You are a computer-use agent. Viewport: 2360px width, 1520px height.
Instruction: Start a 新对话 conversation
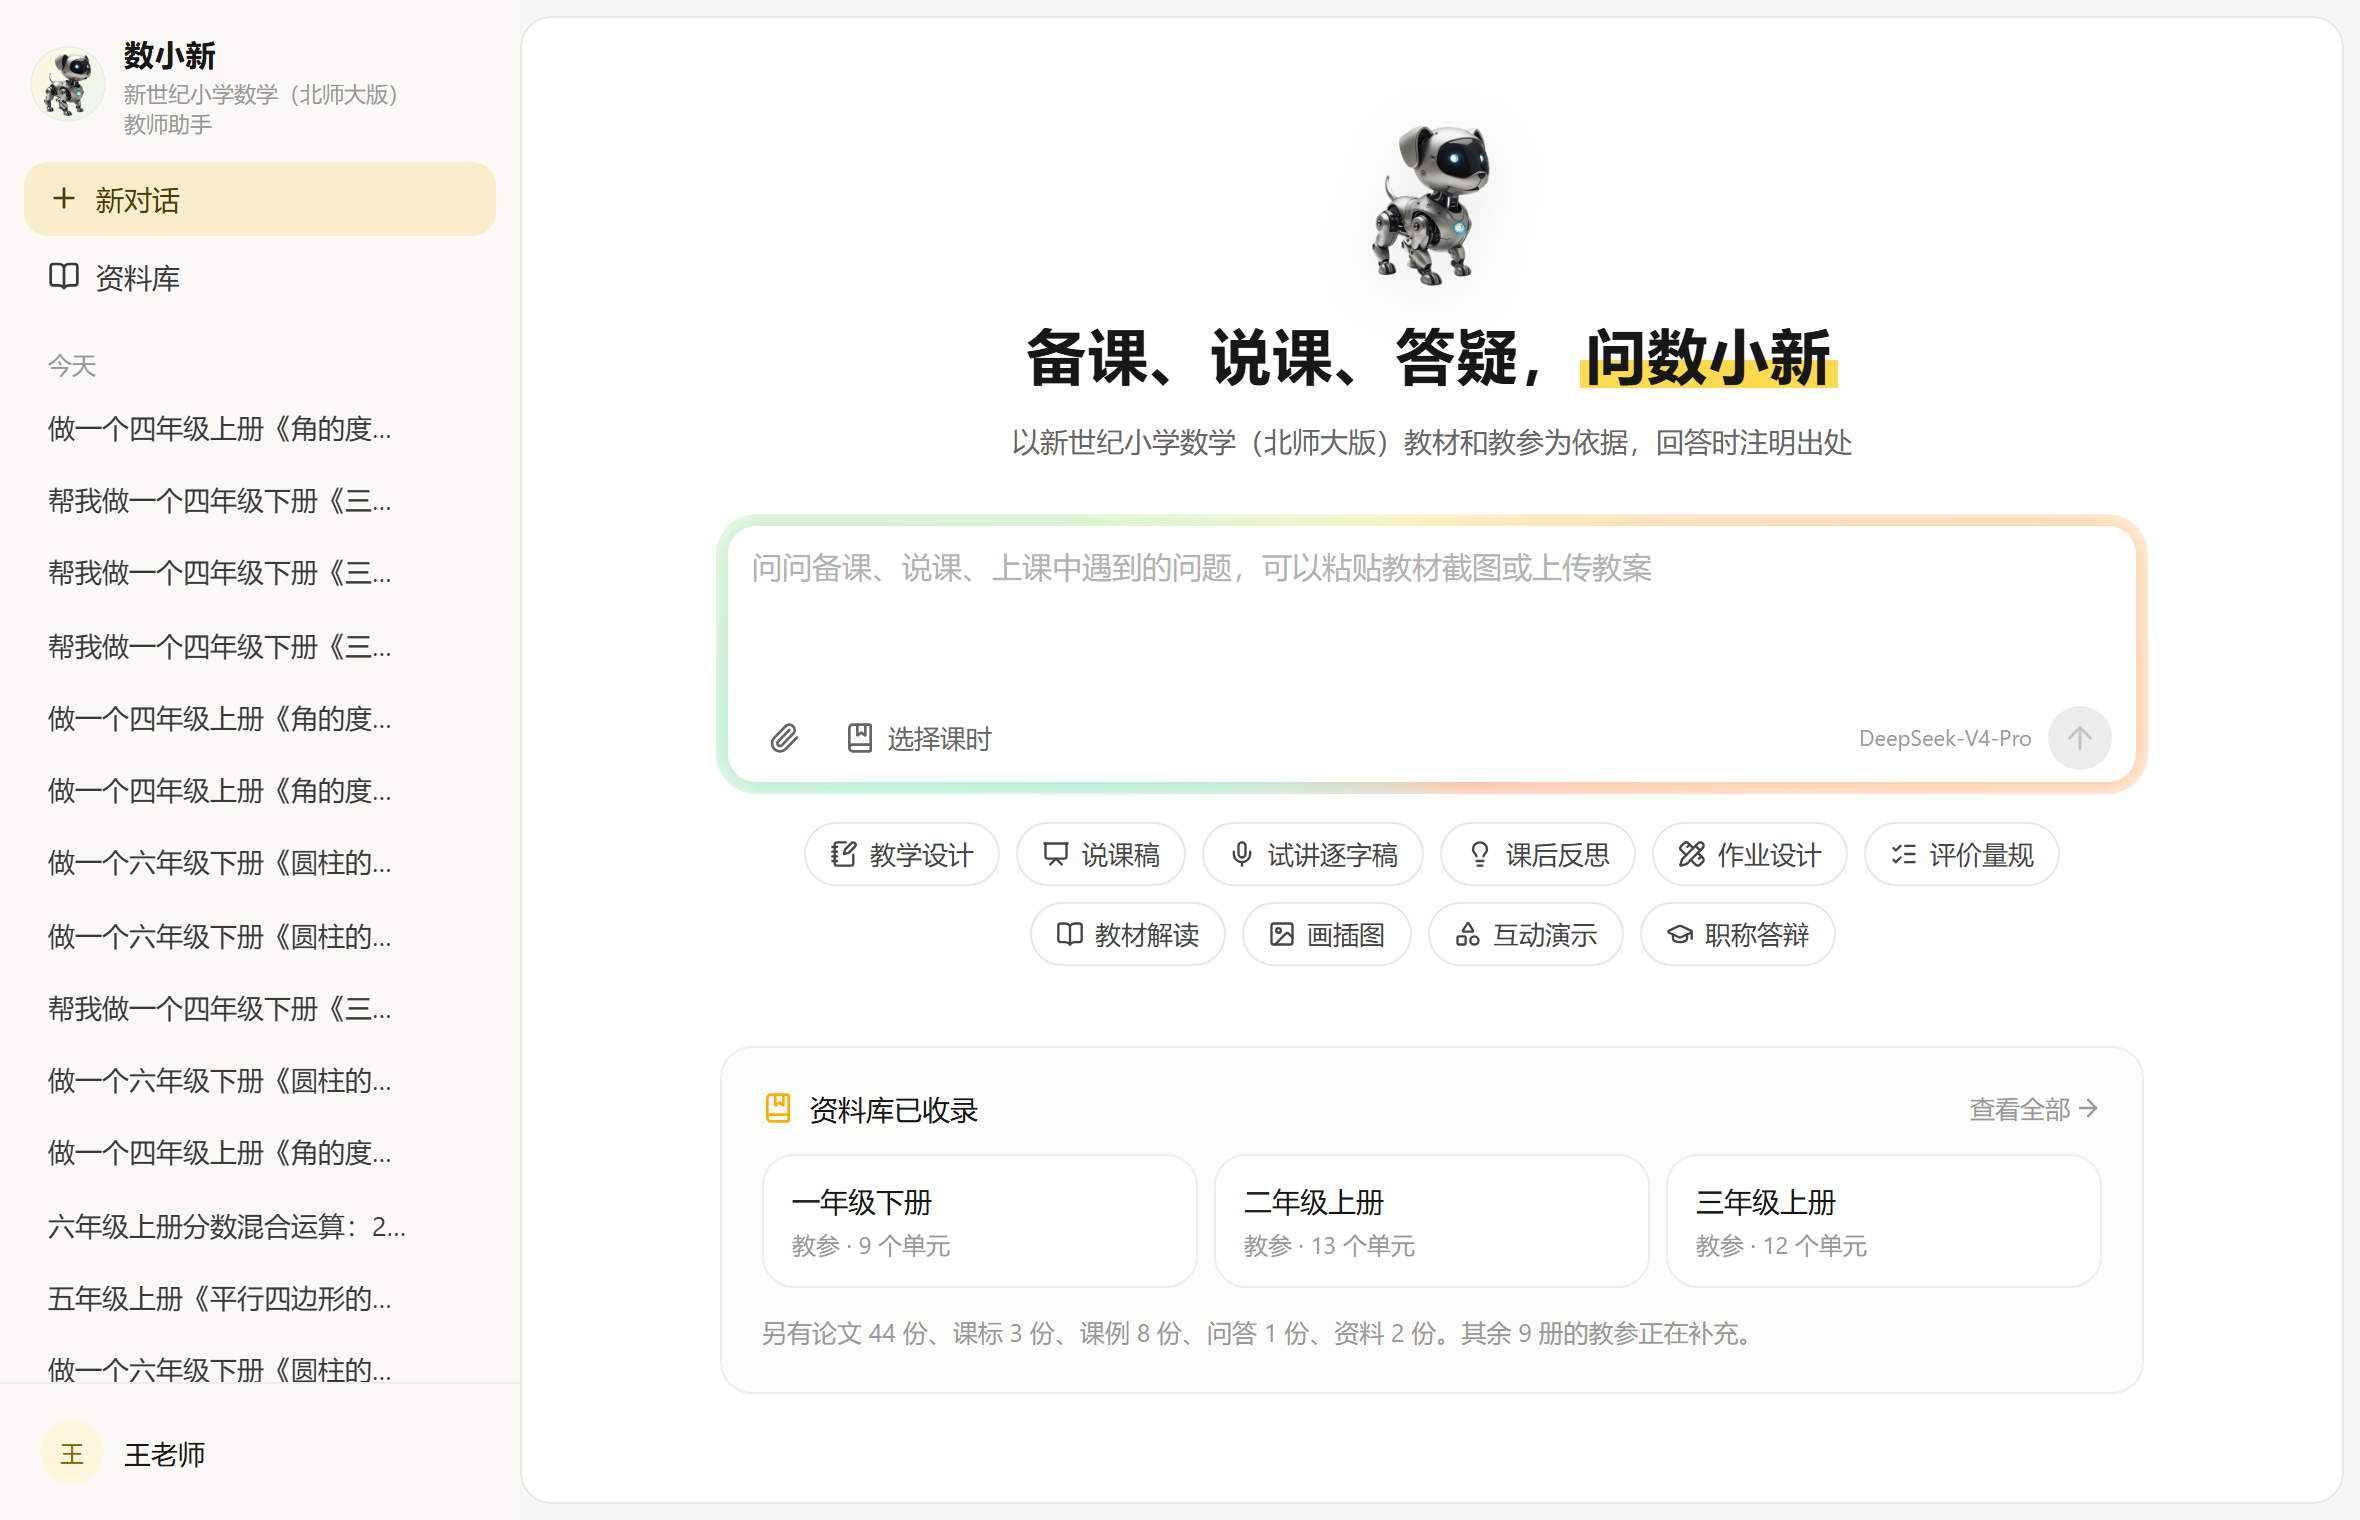coord(260,199)
